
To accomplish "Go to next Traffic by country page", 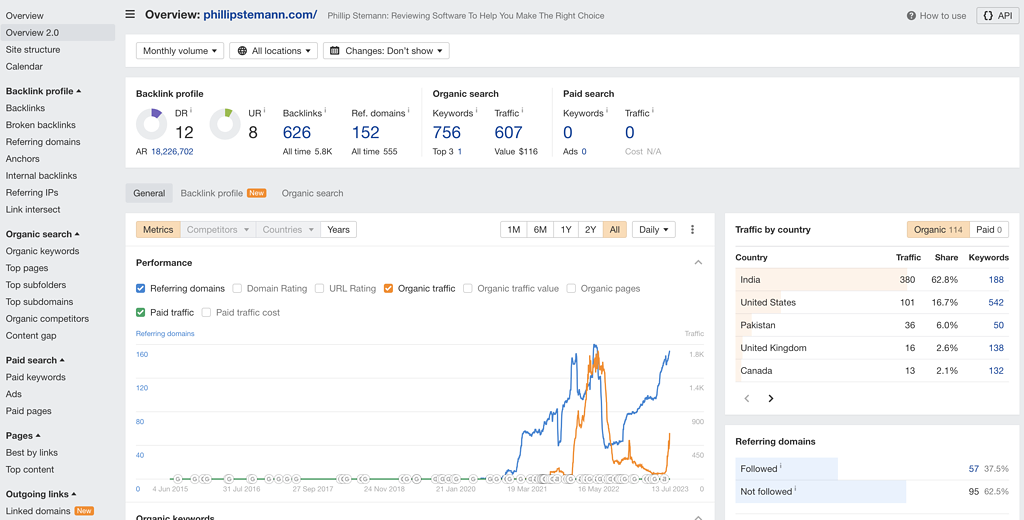I will [771, 398].
